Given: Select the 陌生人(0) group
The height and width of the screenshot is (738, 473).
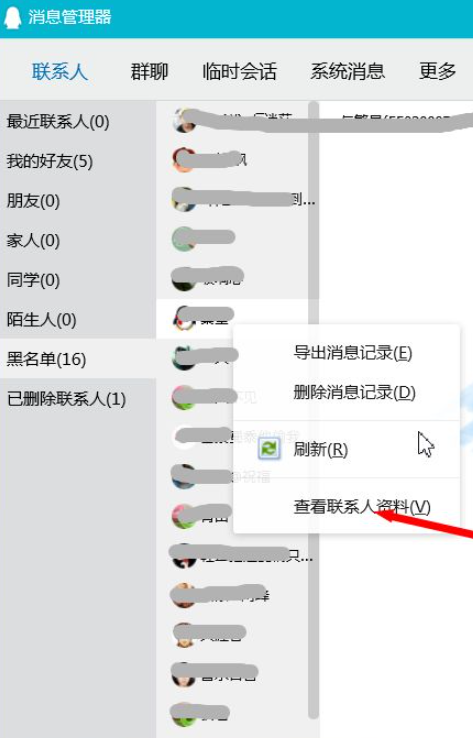Looking at the screenshot, I should pos(41,320).
